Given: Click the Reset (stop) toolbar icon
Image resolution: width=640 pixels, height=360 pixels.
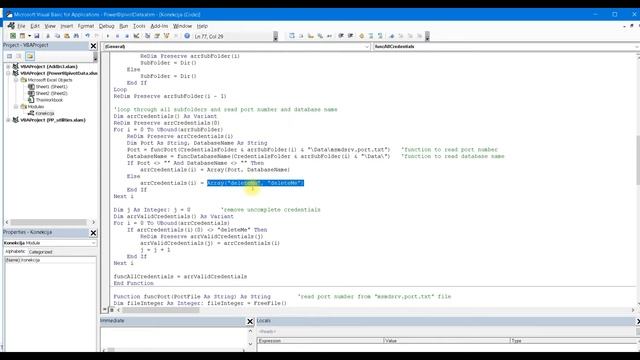Looking at the screenshot, I should pyautogui.click(x=127, y=36).
